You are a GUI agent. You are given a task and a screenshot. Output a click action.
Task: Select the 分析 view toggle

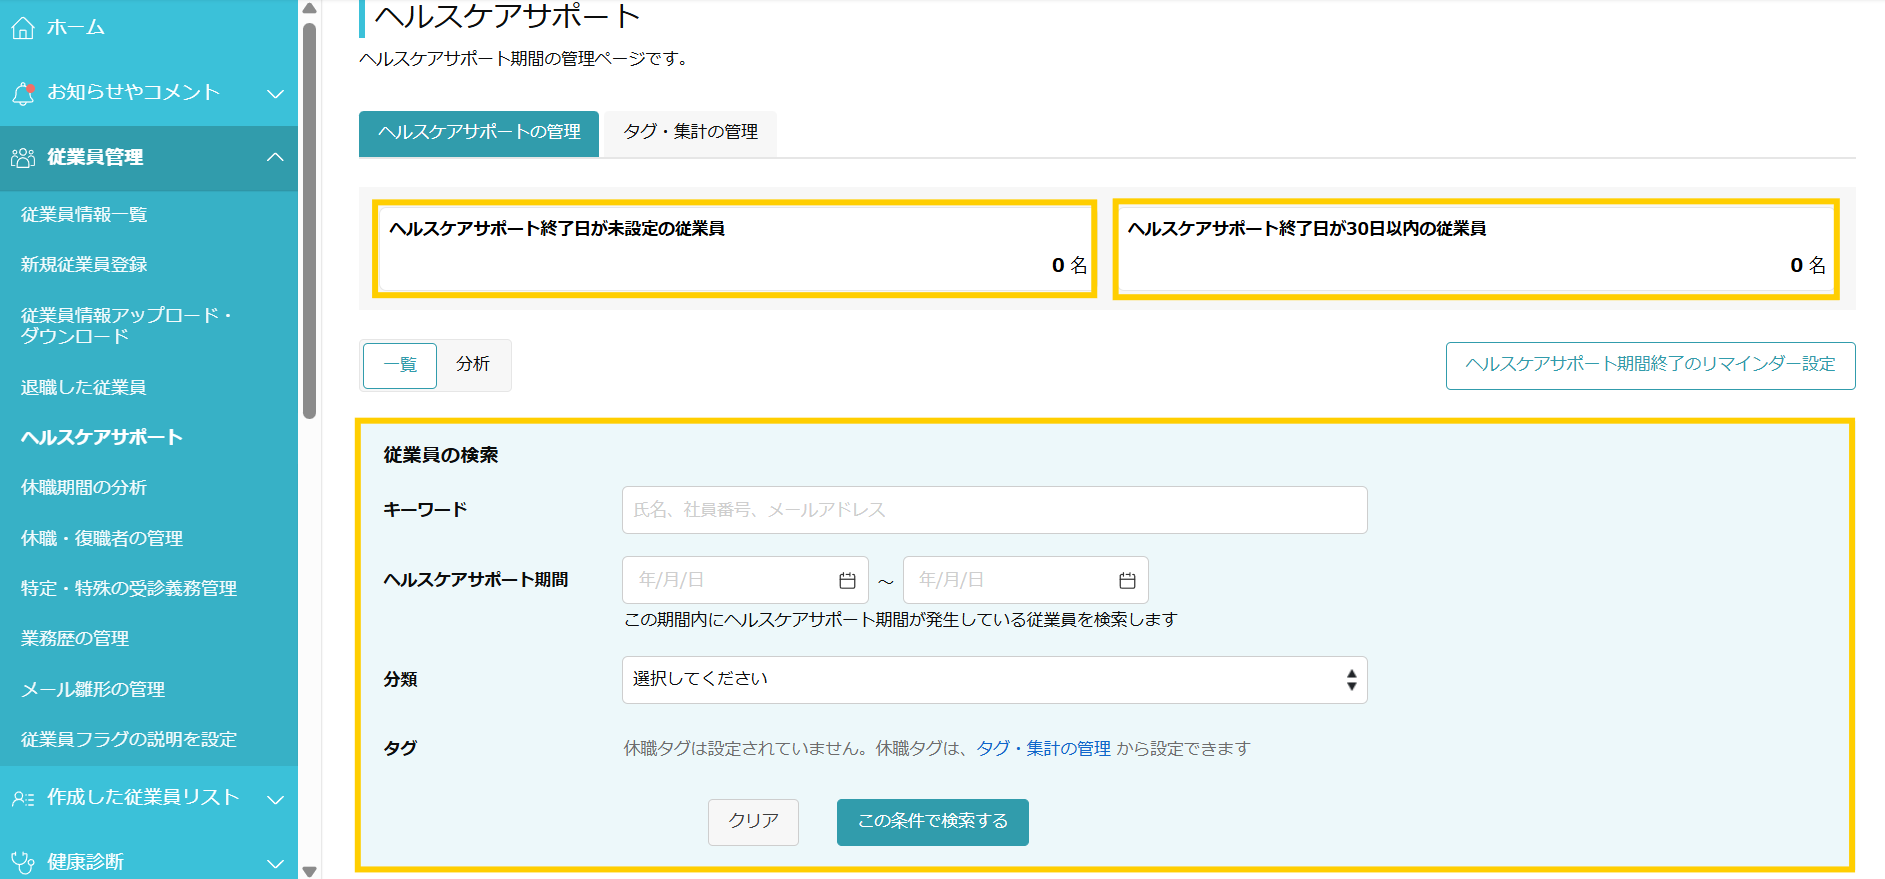[473, 365]
